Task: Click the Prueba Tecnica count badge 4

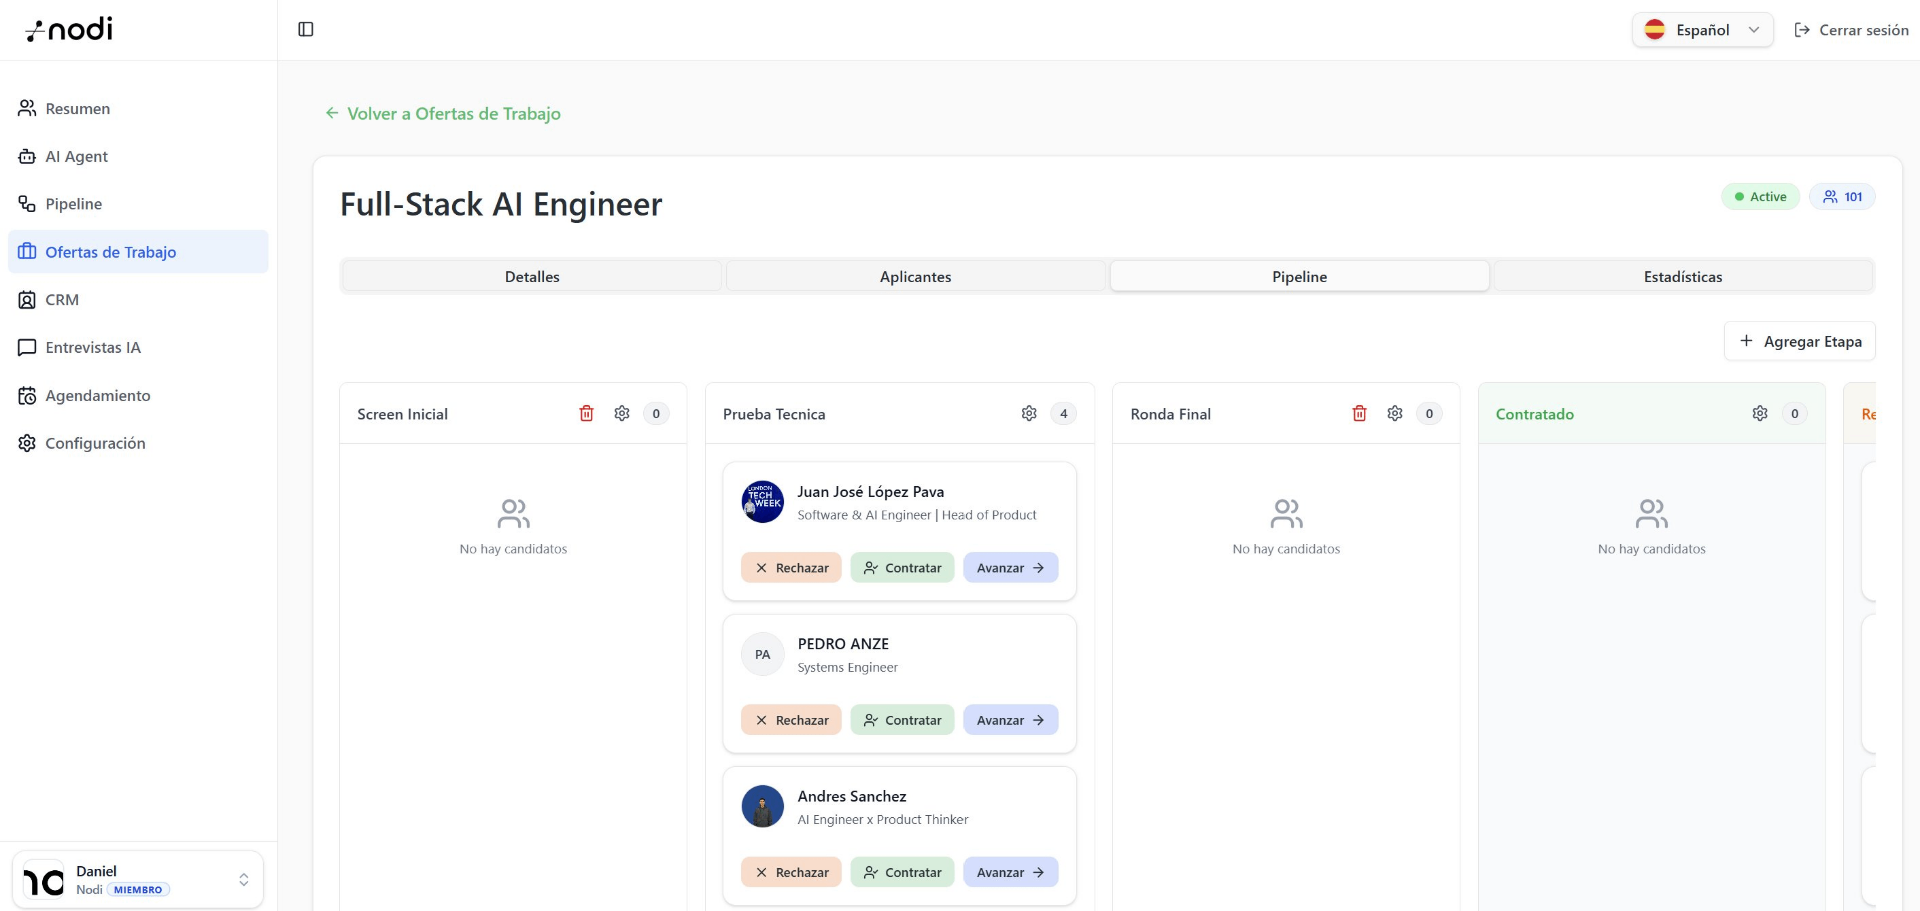Action: [x=1064, y=414]
